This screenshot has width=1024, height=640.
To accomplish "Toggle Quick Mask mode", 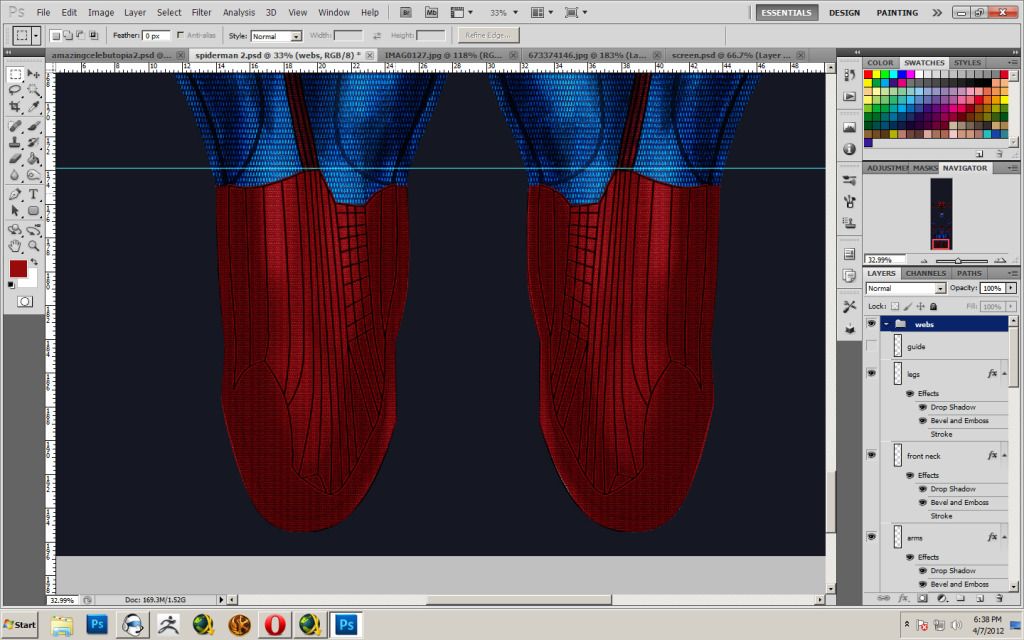I will coord(25,301).
